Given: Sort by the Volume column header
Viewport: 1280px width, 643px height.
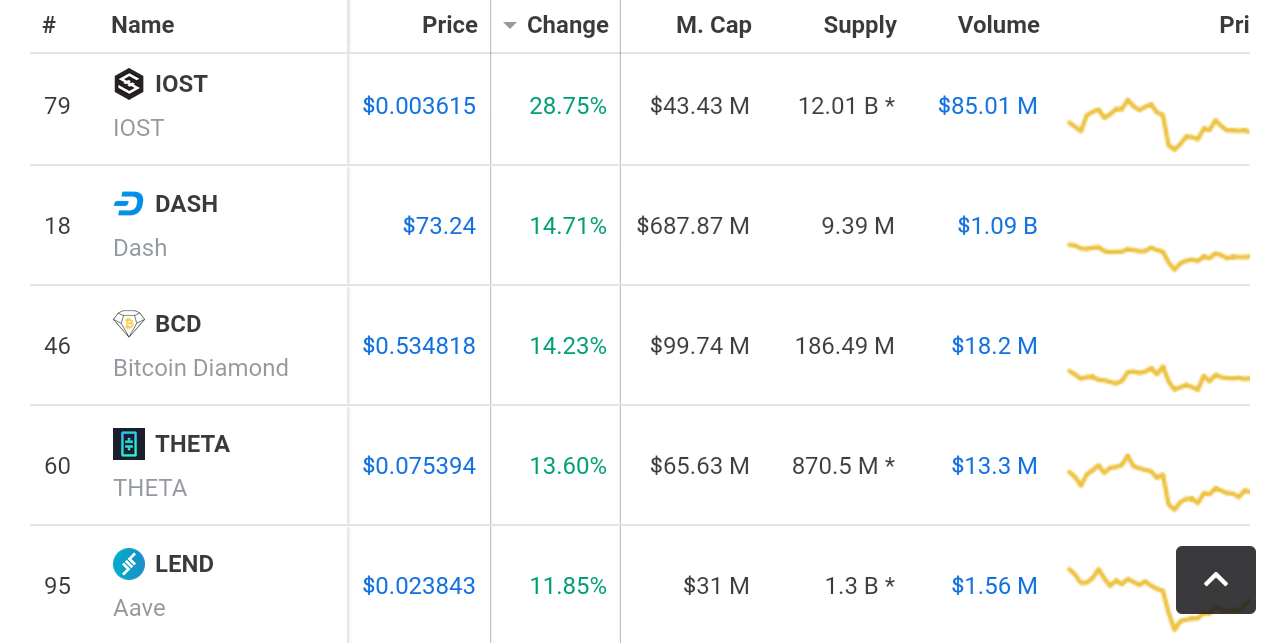Looking at the screenshot, I should pos(998,25).
